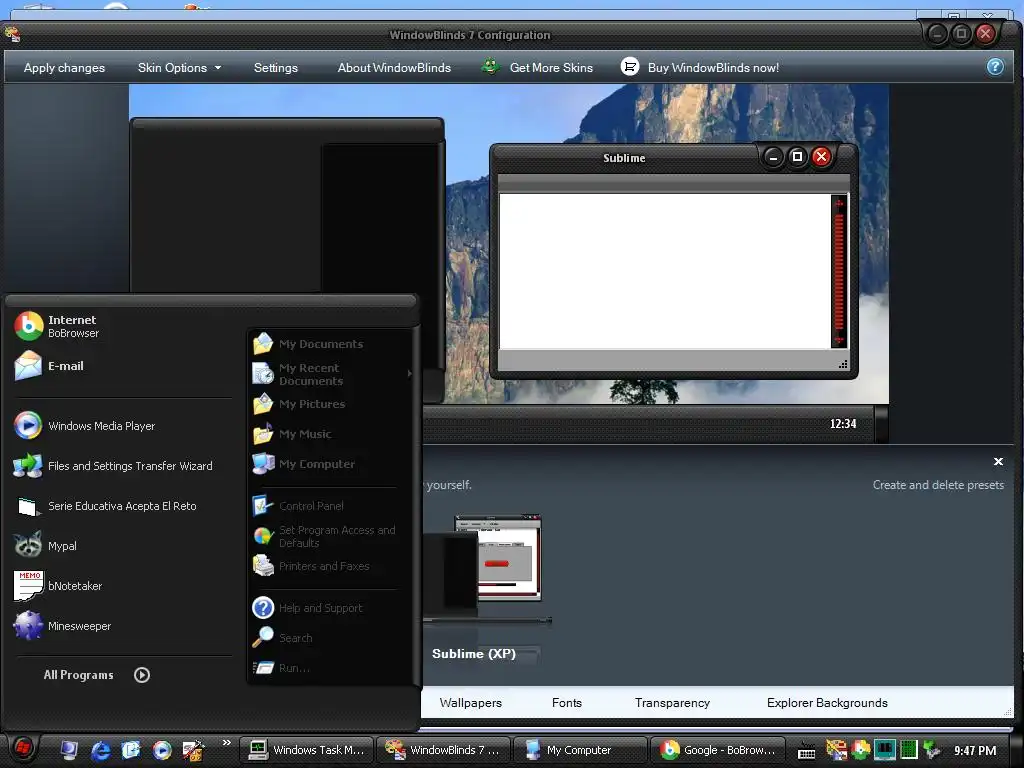Open My Pictures folder
Screen dimensions: 1024x768
298,404
